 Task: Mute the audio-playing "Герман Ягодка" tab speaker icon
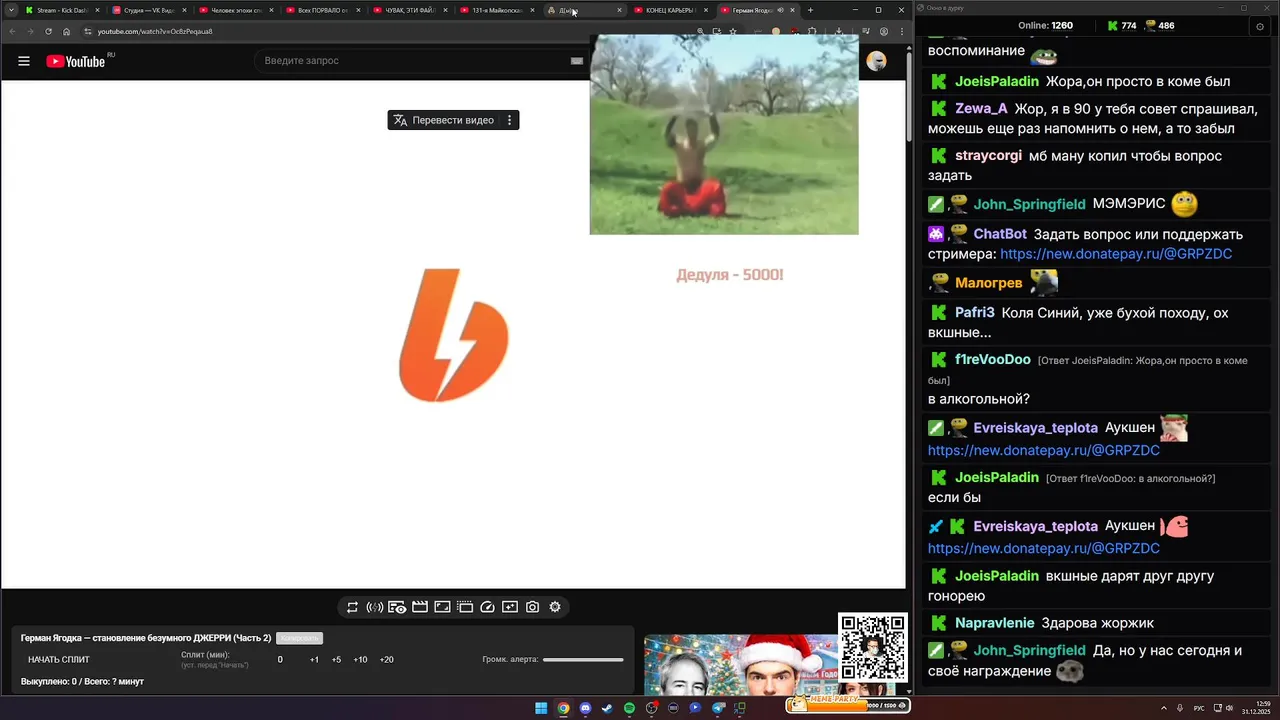click(781, 10)
